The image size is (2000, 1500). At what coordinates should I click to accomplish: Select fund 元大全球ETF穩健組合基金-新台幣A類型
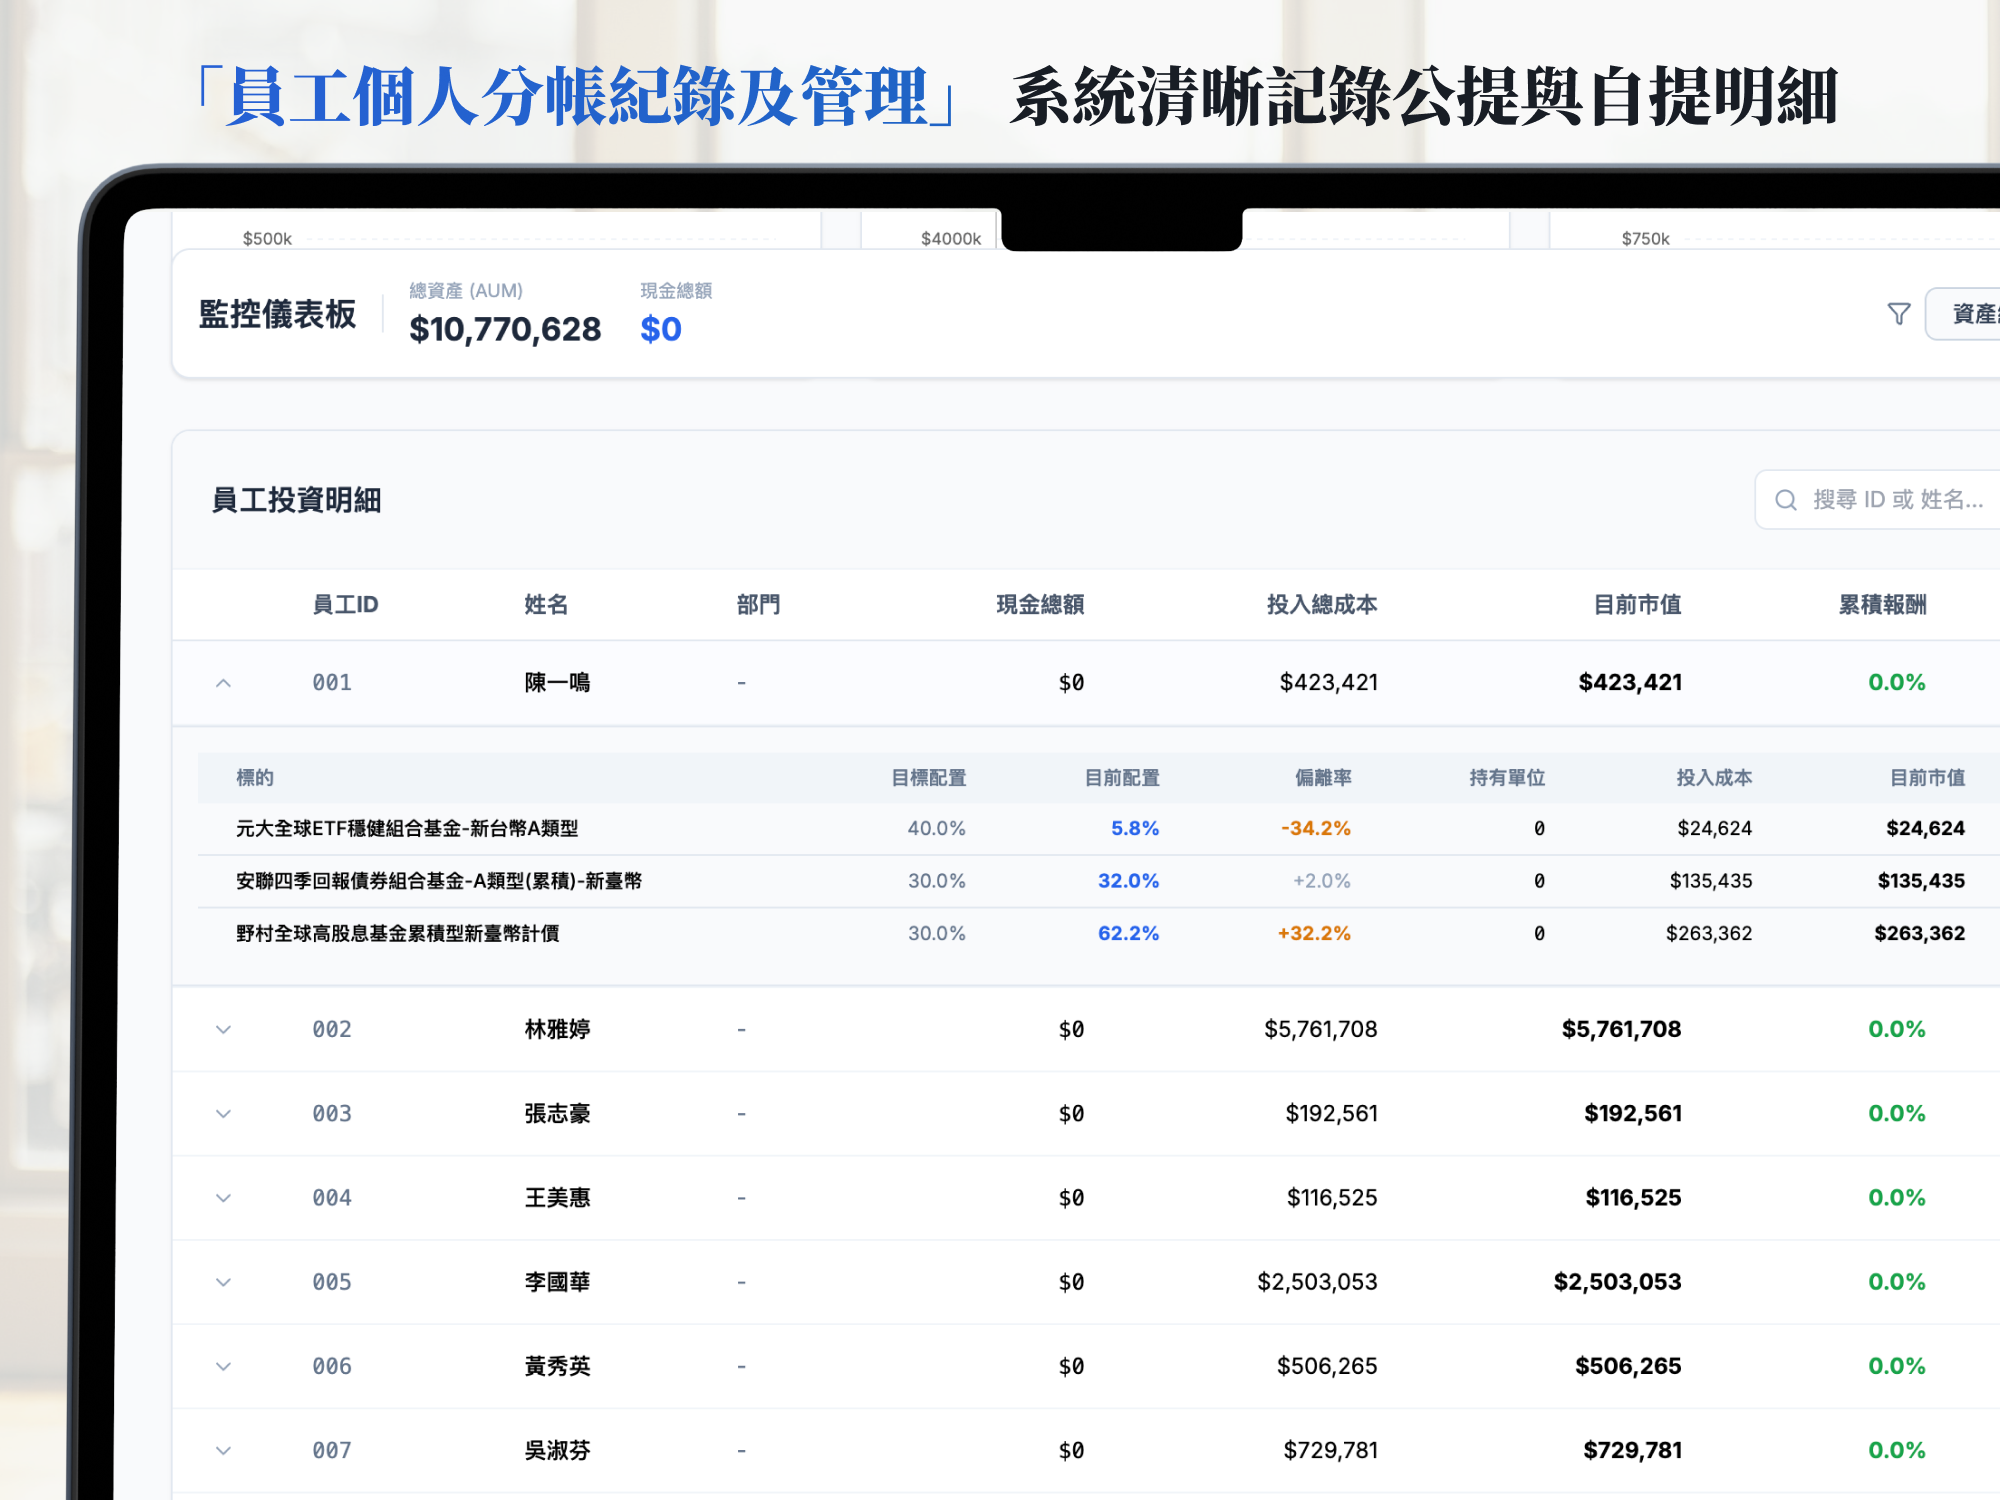[x=407, y=829]
